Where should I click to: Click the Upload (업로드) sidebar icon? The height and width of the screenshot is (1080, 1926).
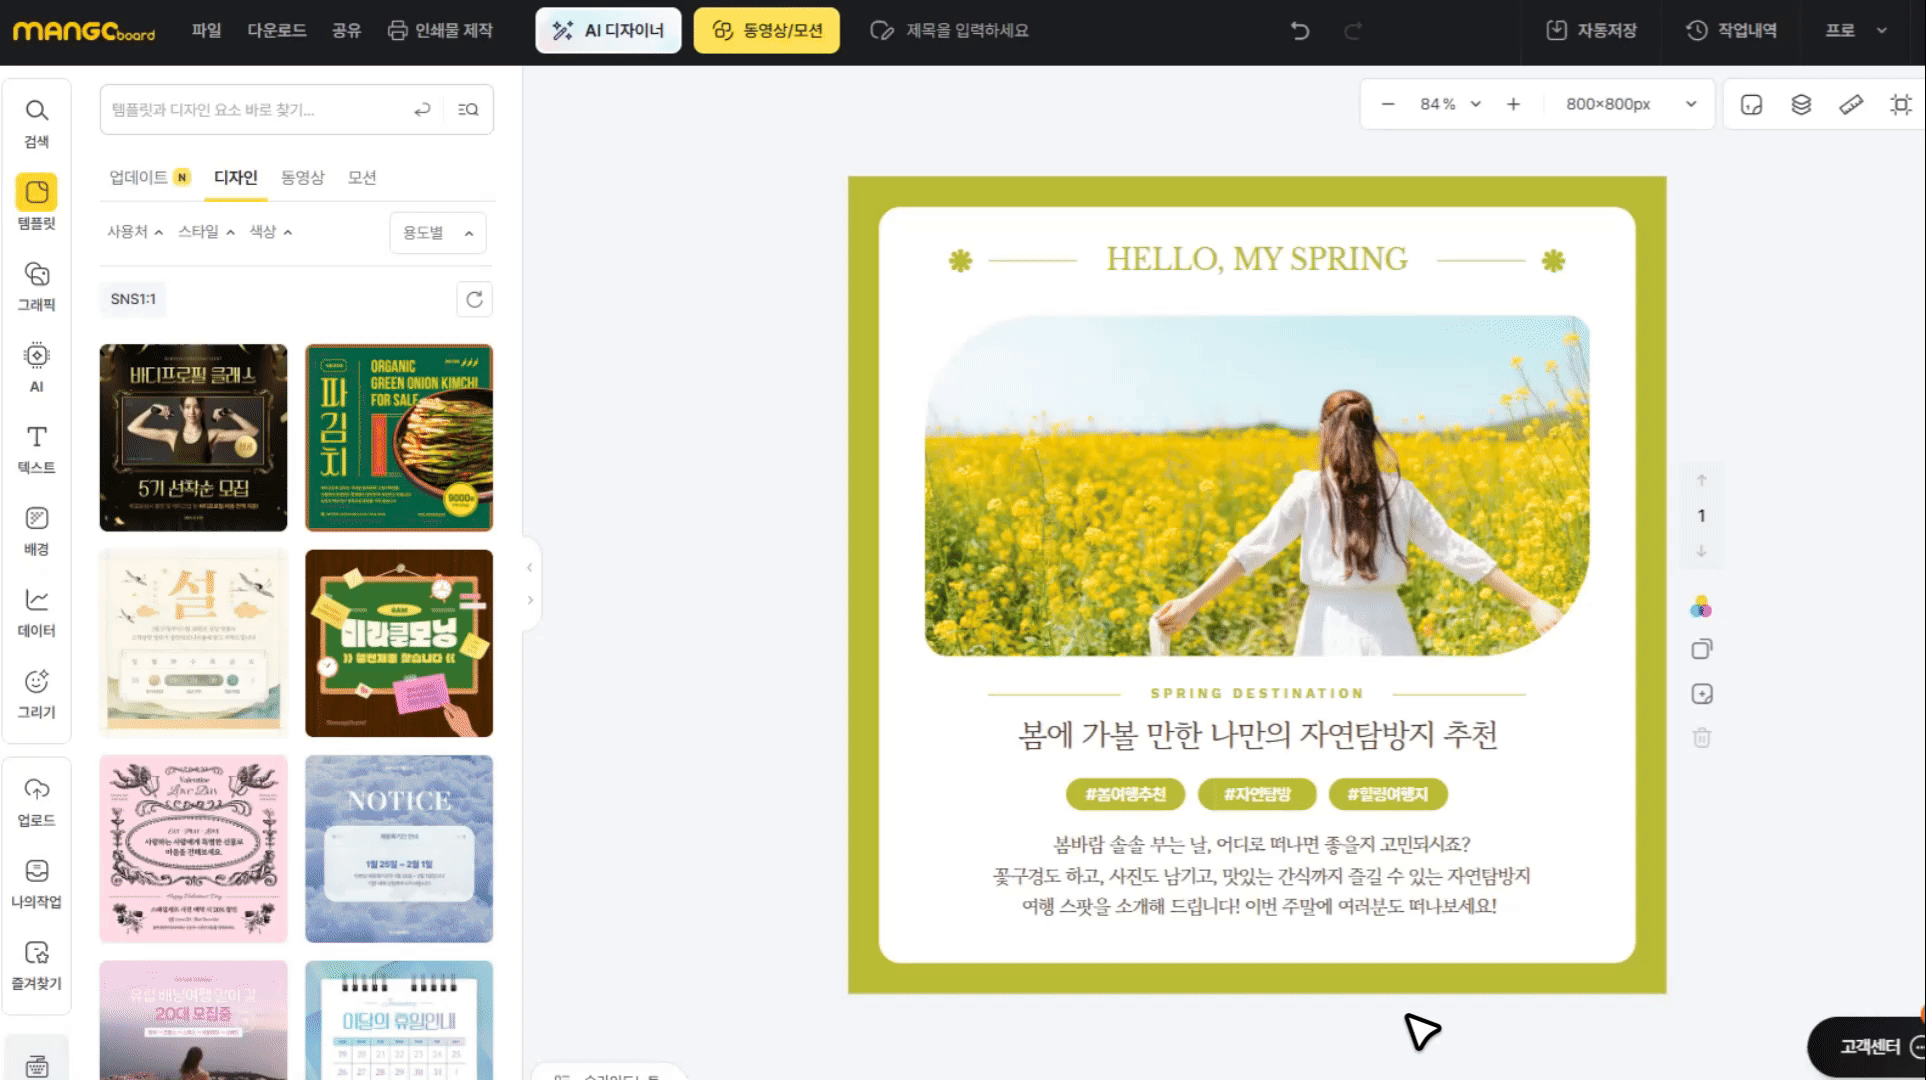coord(37,801)
